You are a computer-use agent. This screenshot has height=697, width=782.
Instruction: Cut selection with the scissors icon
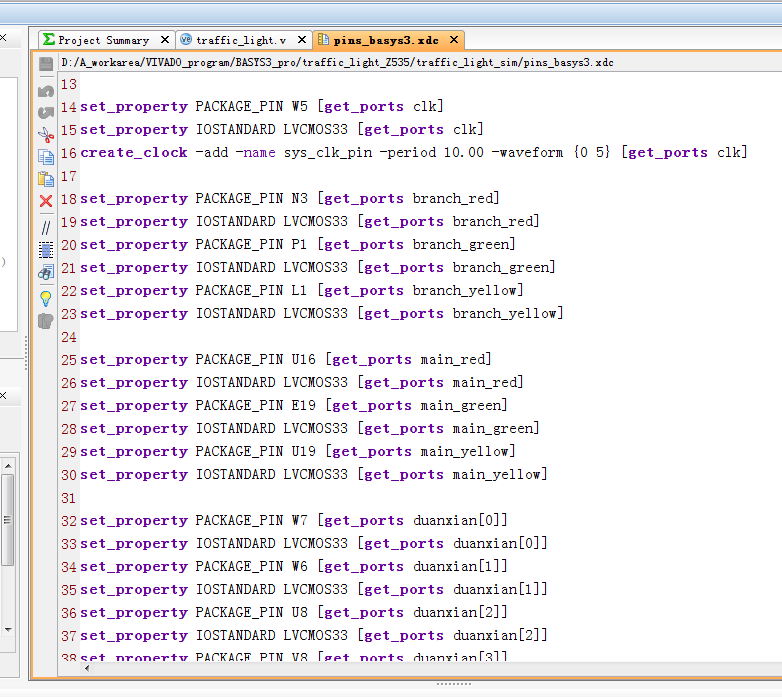[x=46, y=135]
